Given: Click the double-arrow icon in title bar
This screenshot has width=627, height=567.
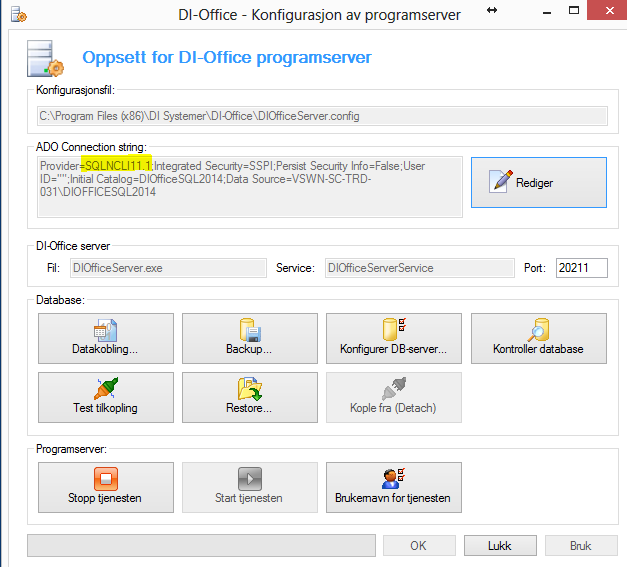Looking at the screenshot, I should point(492,10).
